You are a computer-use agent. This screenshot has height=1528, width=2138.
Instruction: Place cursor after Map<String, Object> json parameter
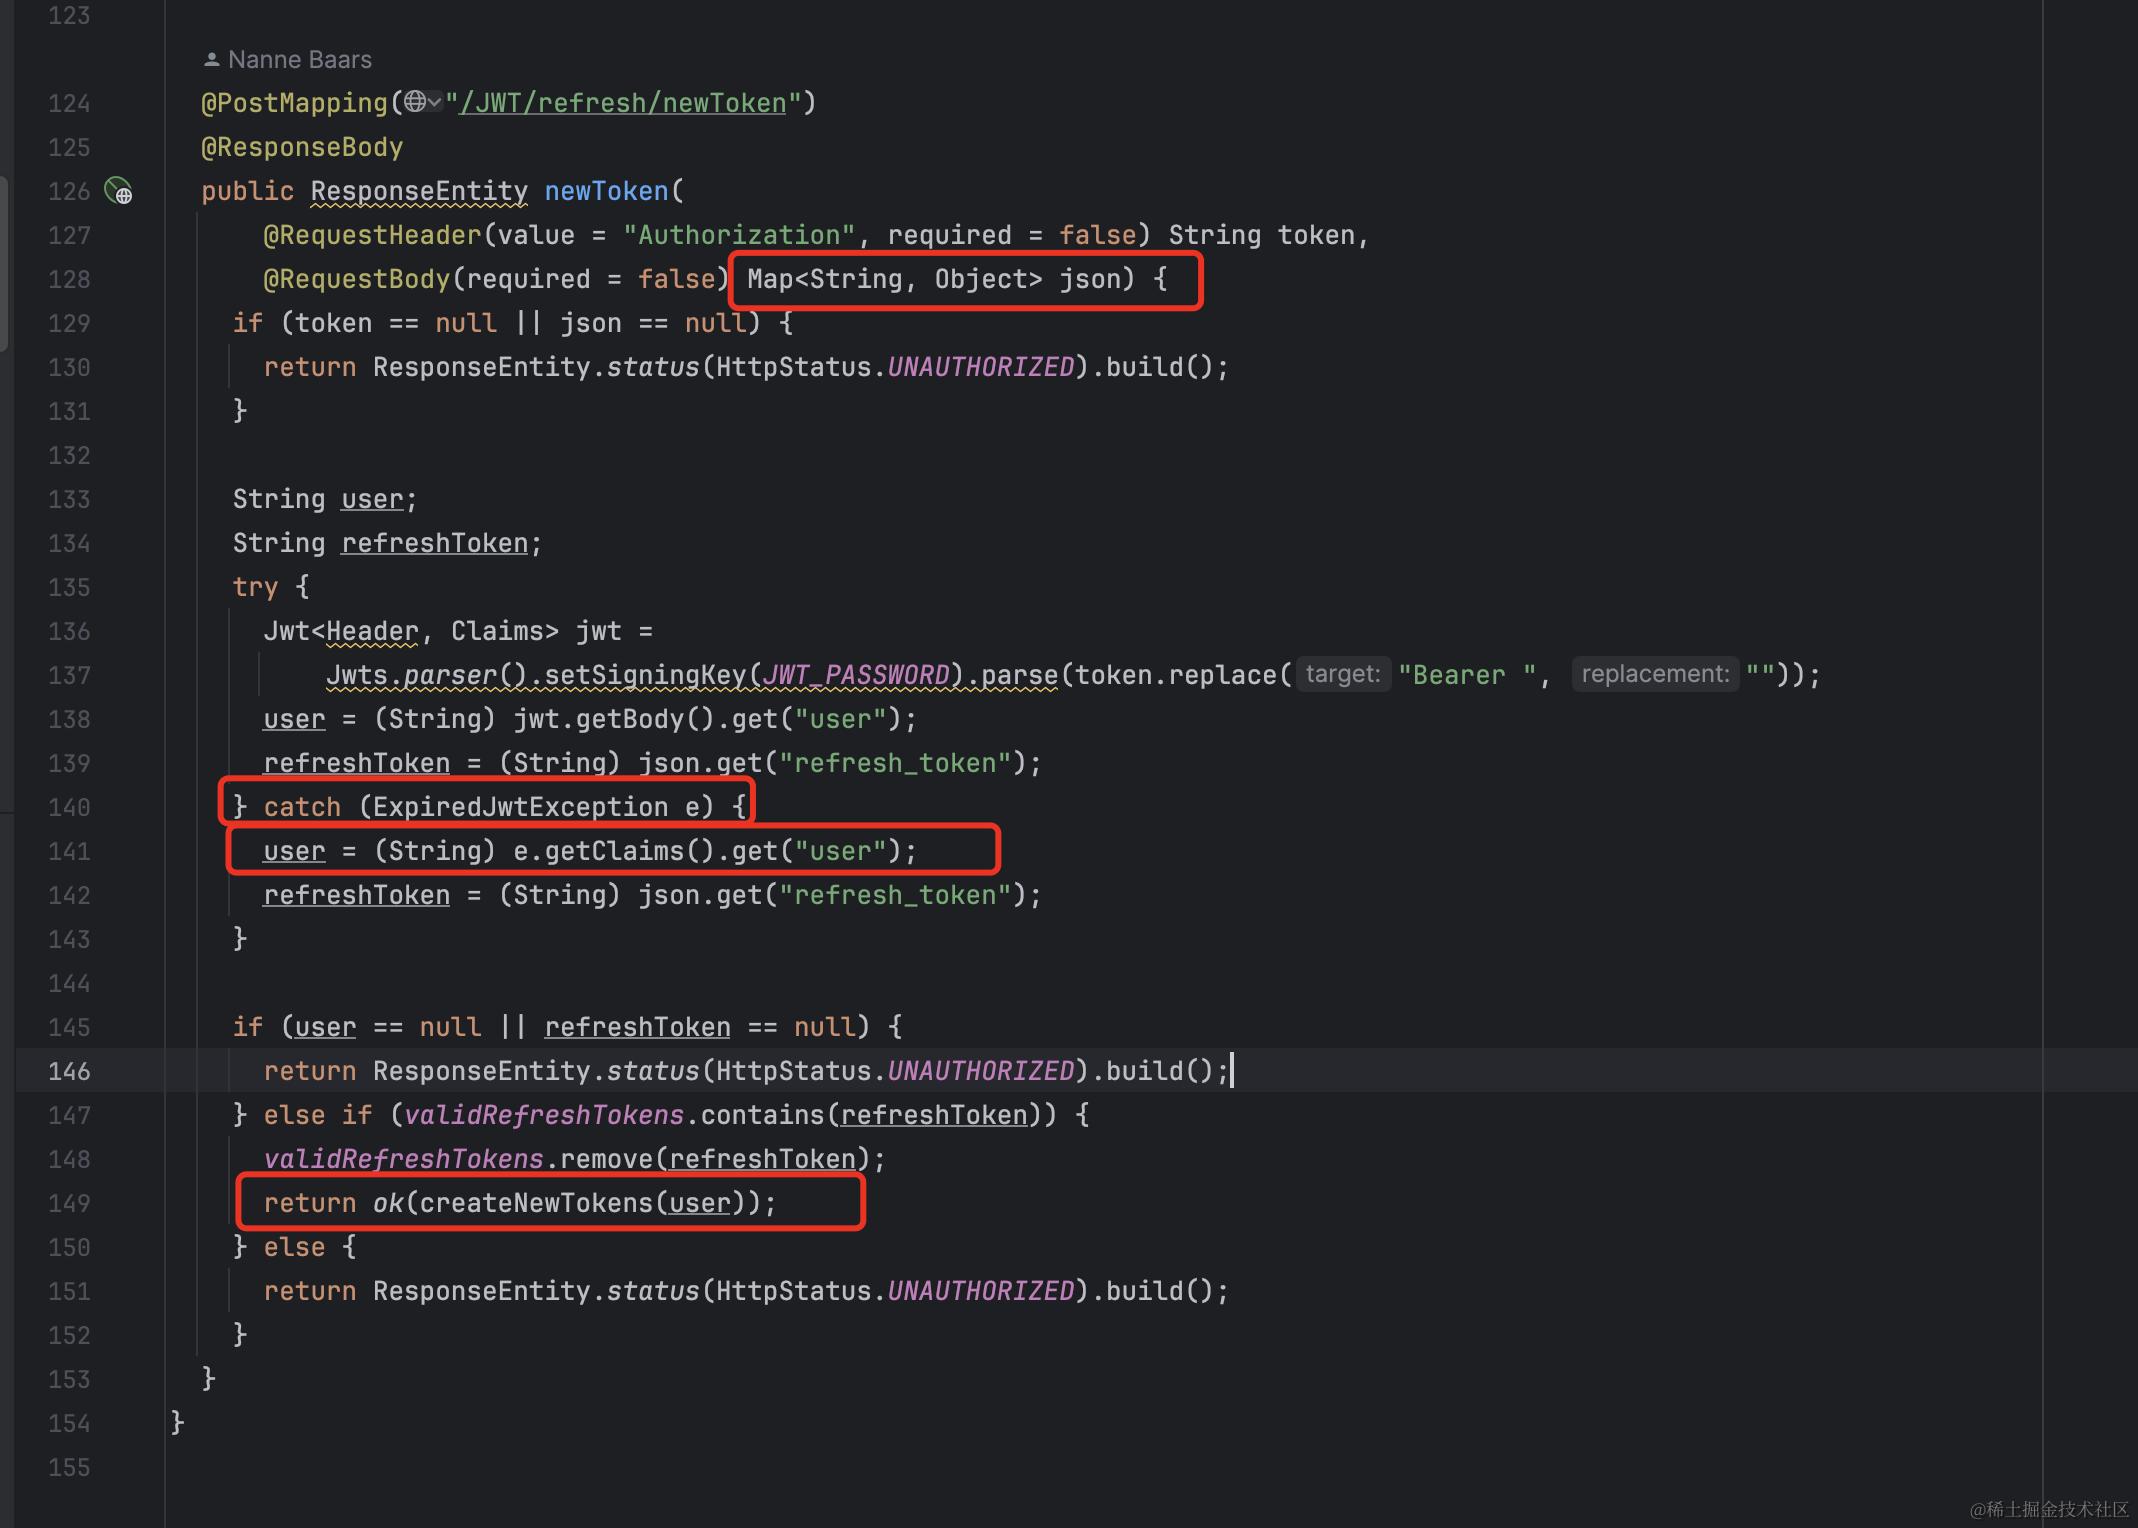pyautogui.click(x=1122, y=279)
